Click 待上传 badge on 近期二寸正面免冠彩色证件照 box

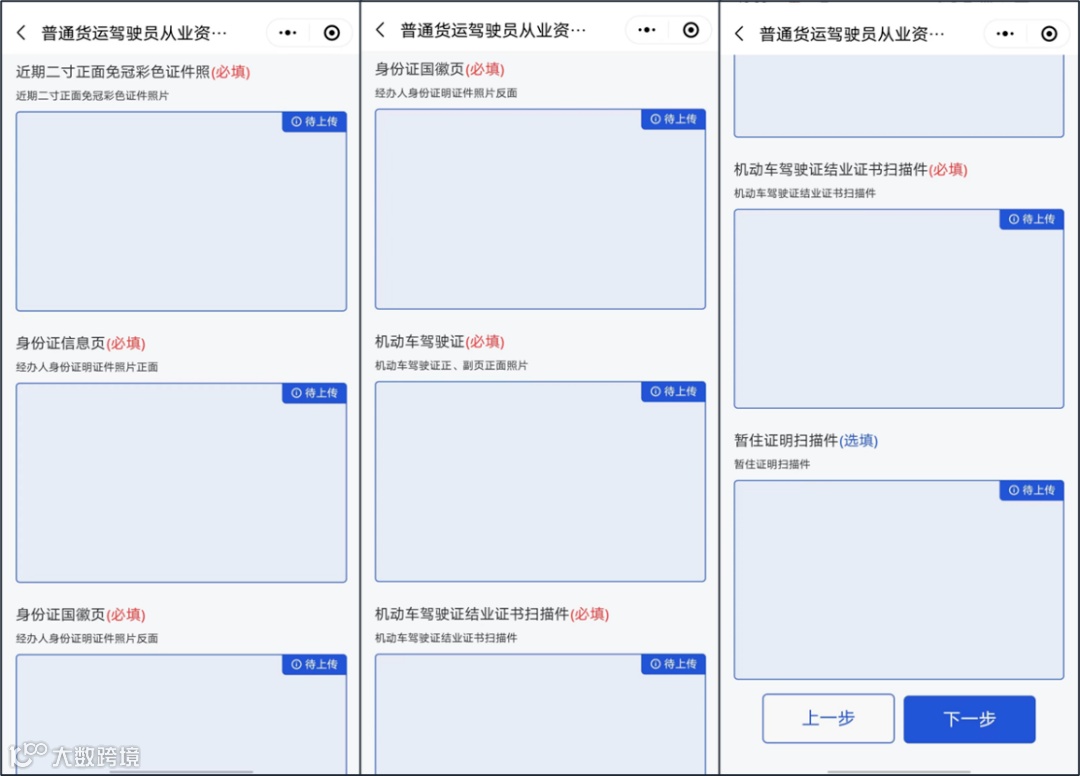(314, 122)
